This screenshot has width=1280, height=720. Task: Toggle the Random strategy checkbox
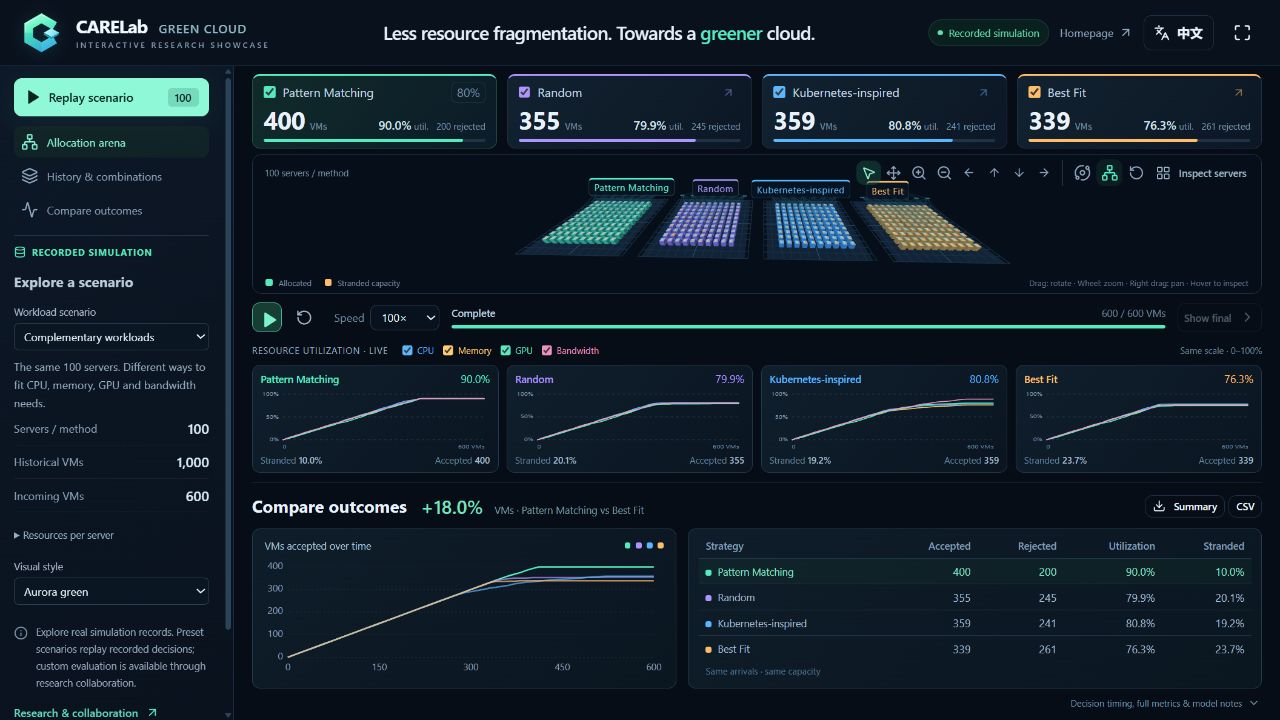(525, 92)
